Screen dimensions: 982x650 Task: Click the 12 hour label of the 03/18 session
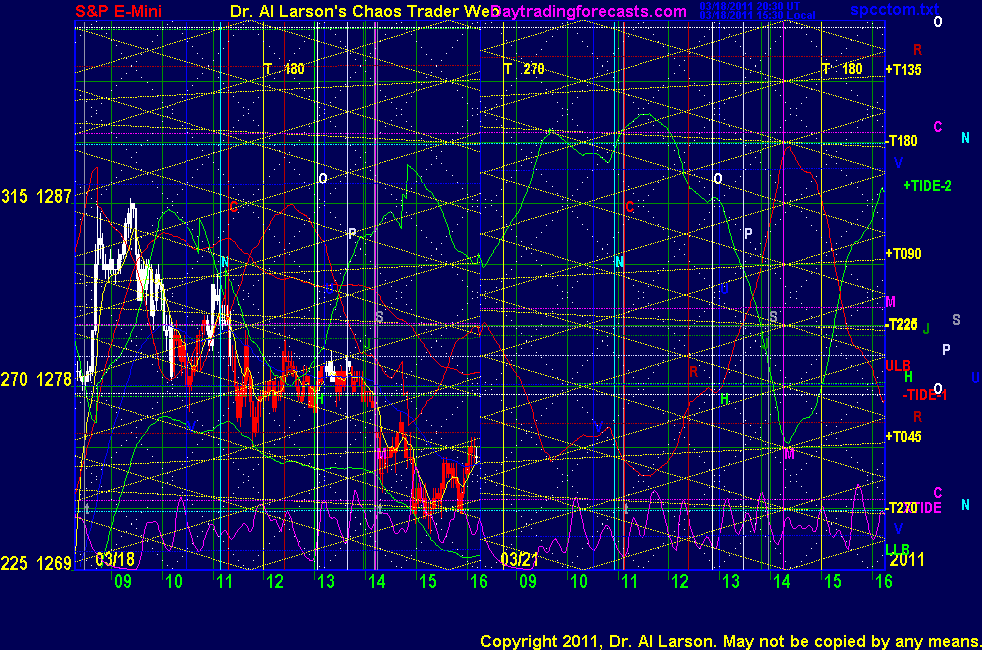pyautogui.click(x=275, y=582)
